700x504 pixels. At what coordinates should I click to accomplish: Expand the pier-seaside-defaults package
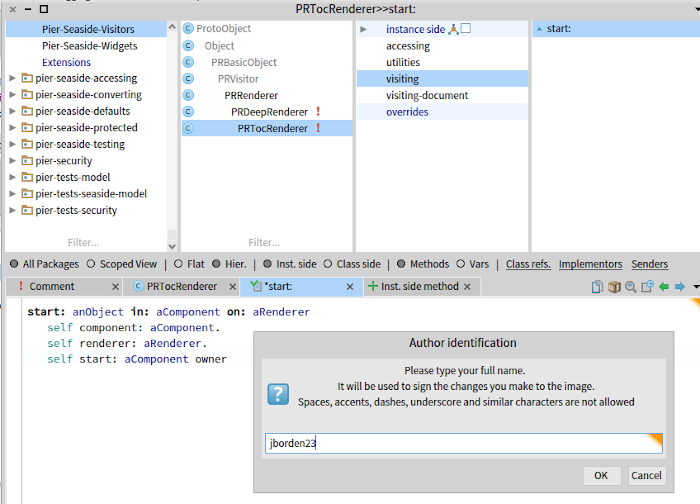[x=12, y=111]
